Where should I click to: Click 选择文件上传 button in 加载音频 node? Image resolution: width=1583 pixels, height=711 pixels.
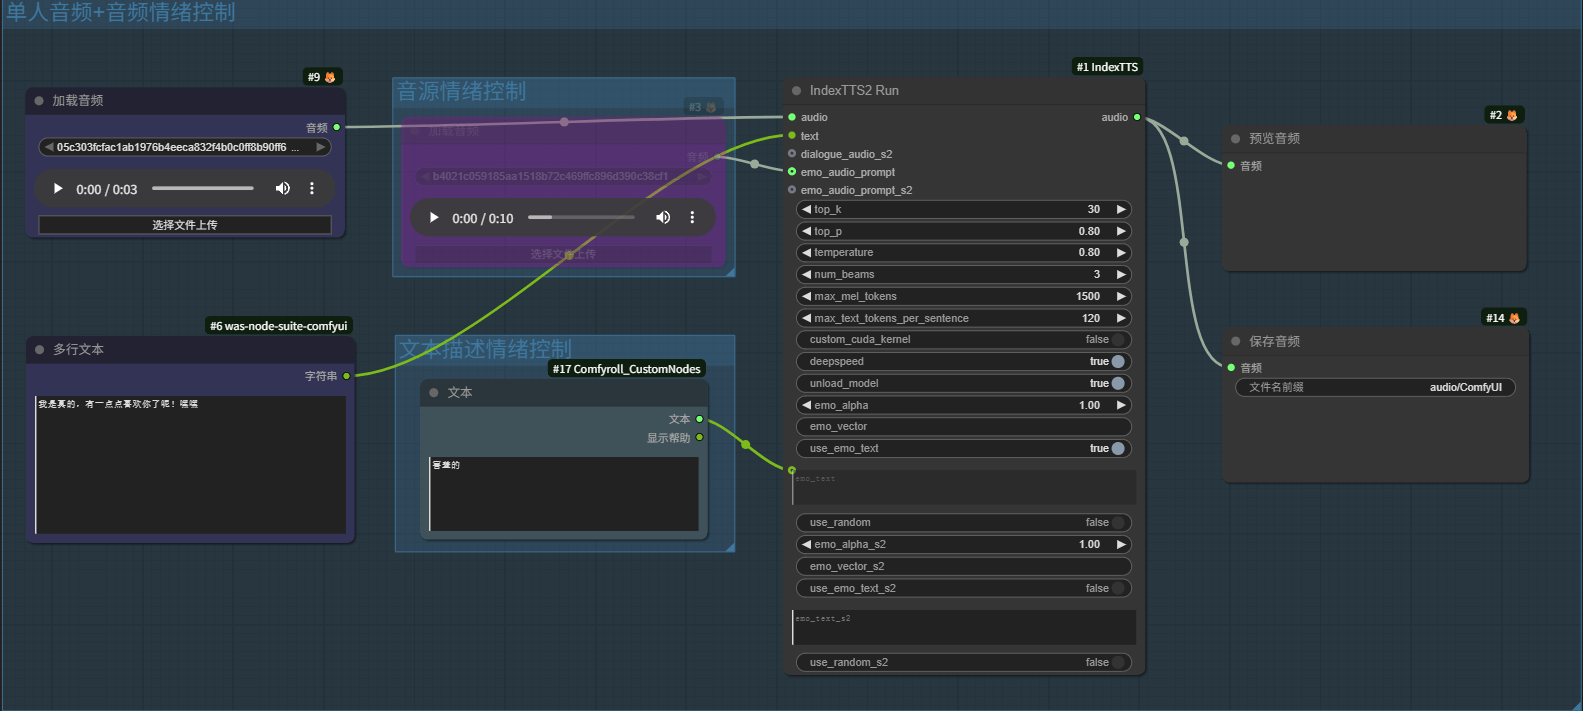pos(184,225)
